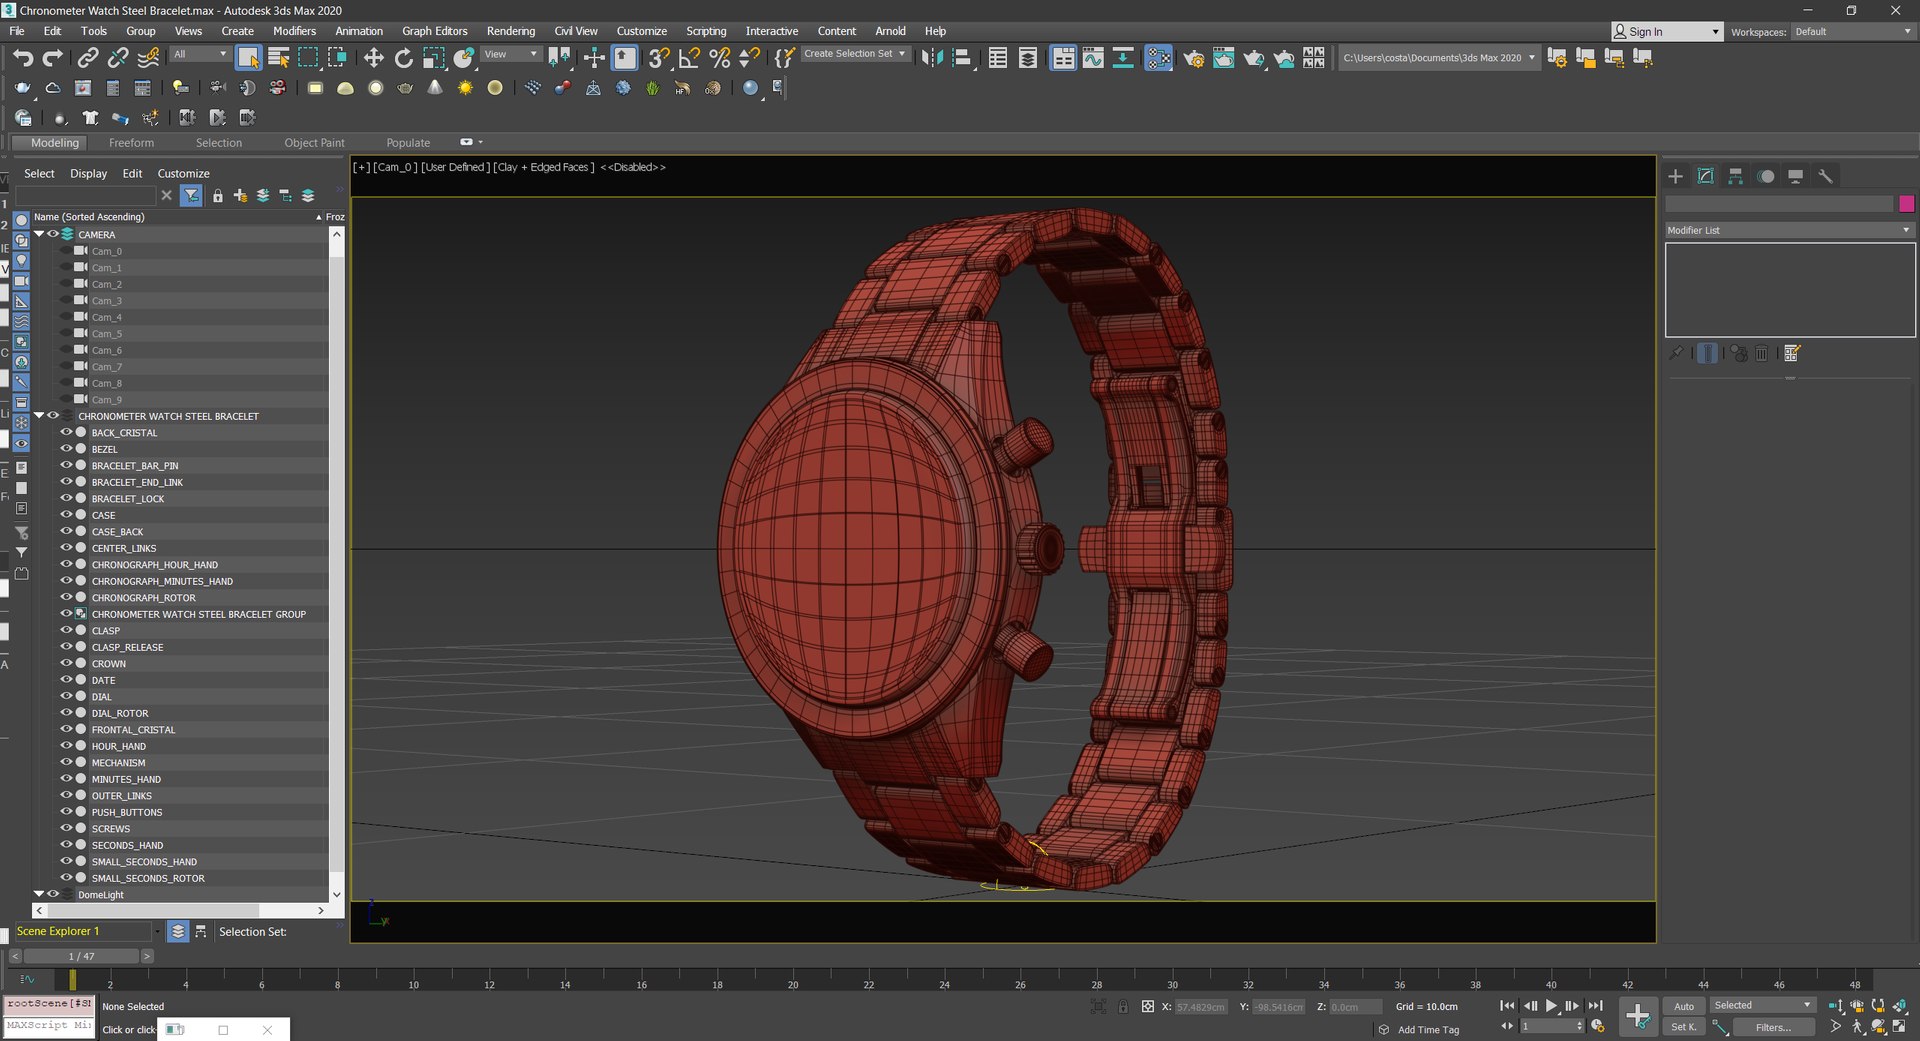Open the Rendered Frame Window

pos(1223,58)
